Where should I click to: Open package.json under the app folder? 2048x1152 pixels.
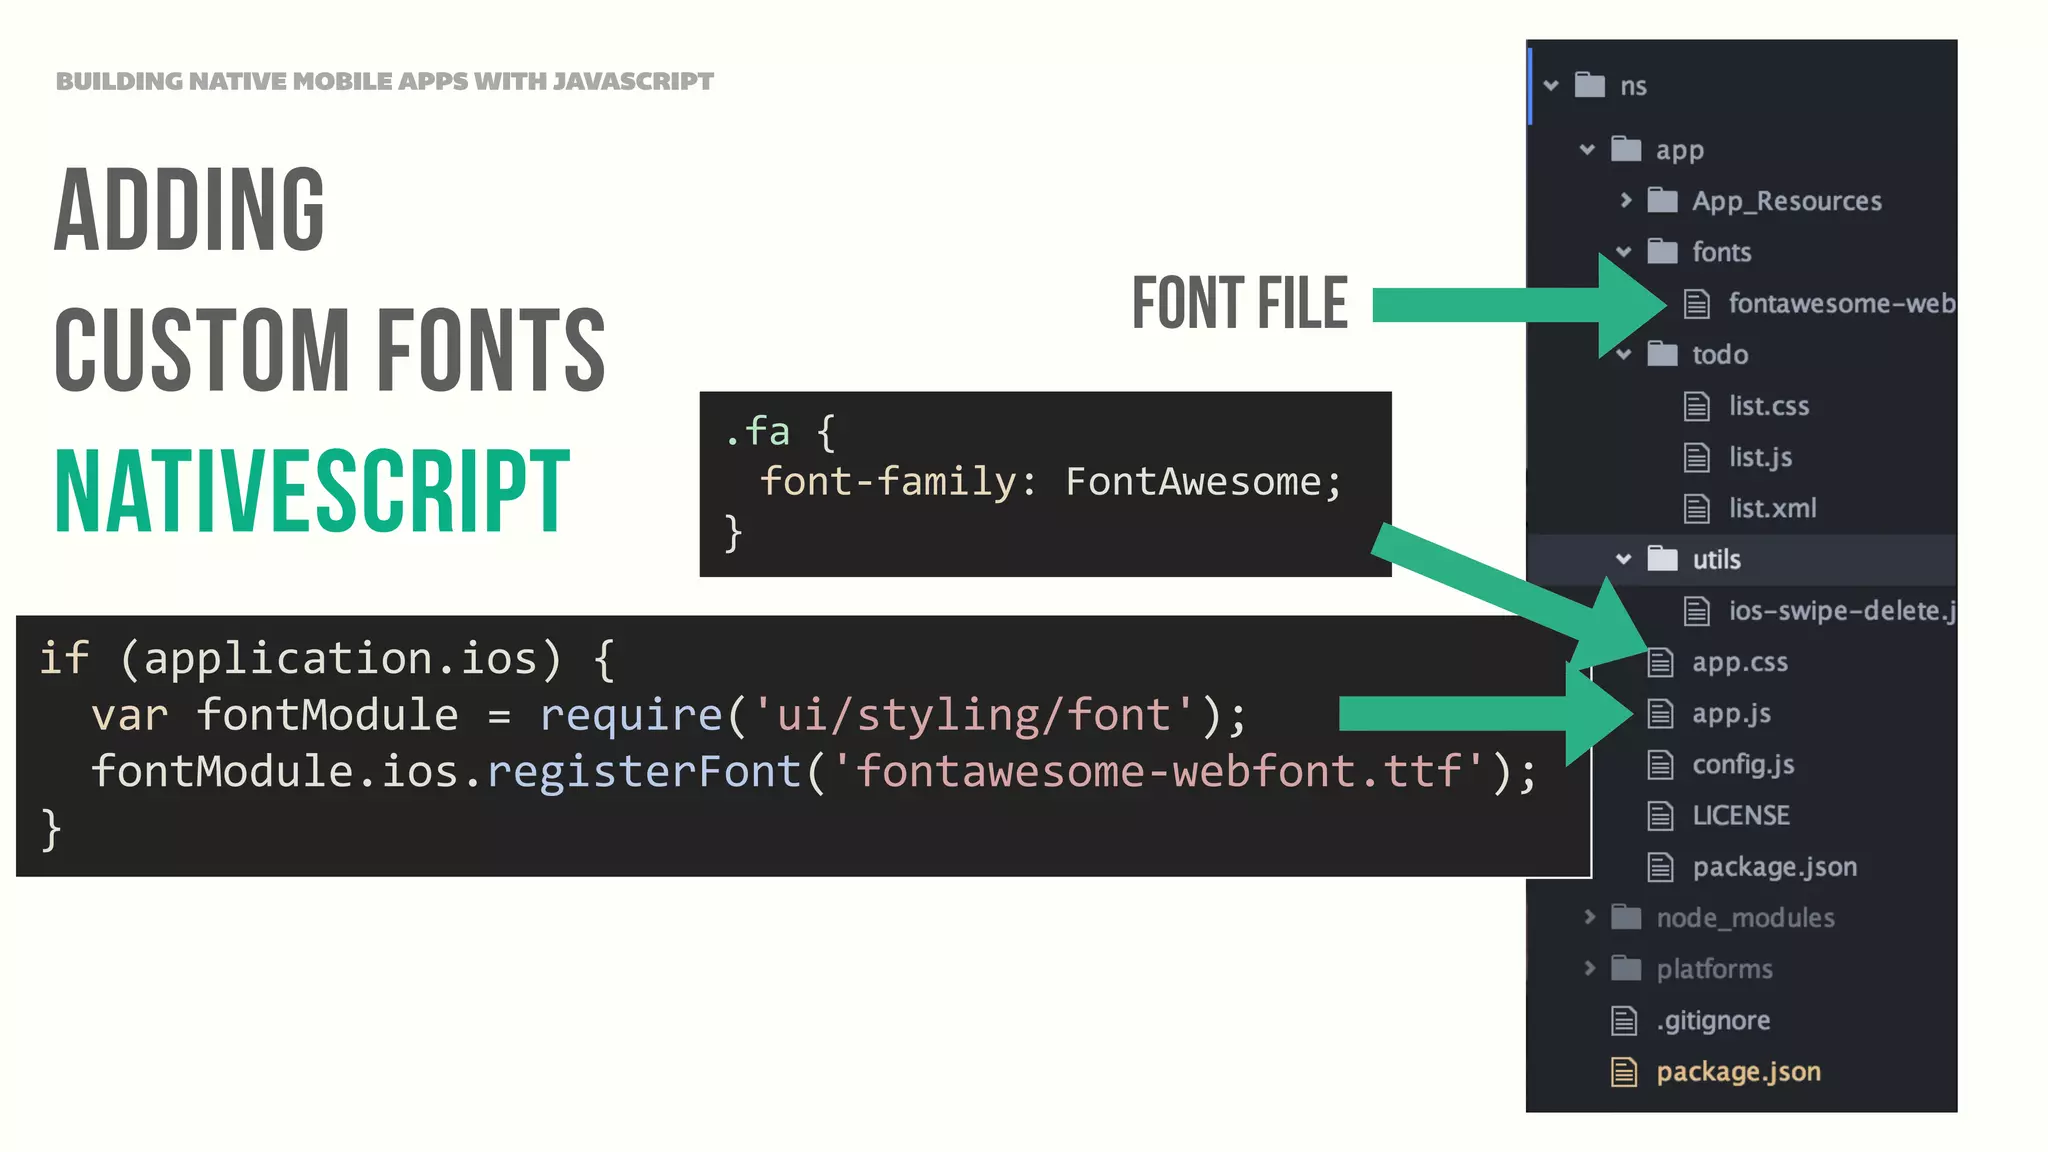[x=1775, y=867]
